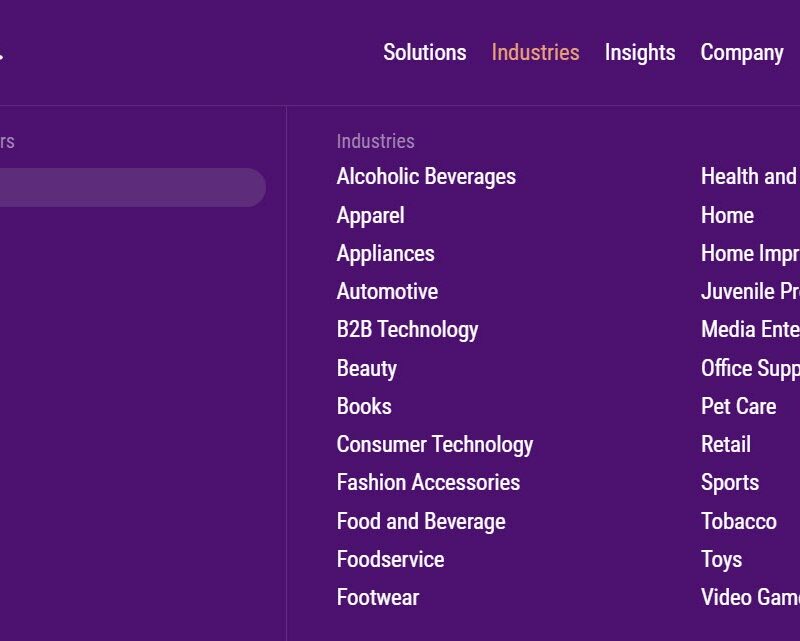Image resolution: width=800 pixels, height=641 pixels.
Task: Open the Foodservice industry page
Action: coord(390,559)
